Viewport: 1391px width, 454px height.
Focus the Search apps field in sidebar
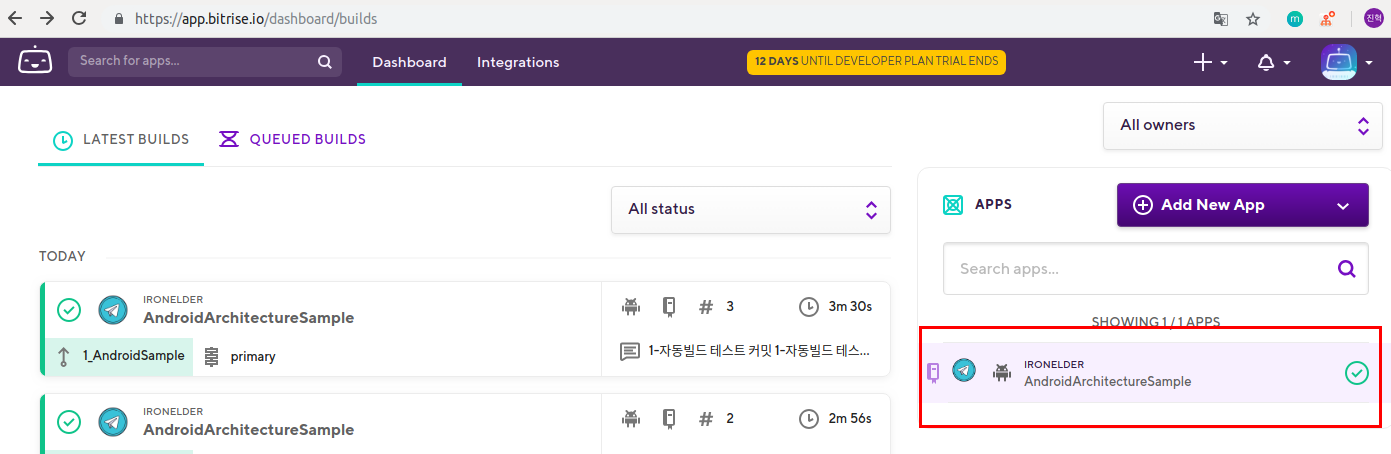[1155, 268]
